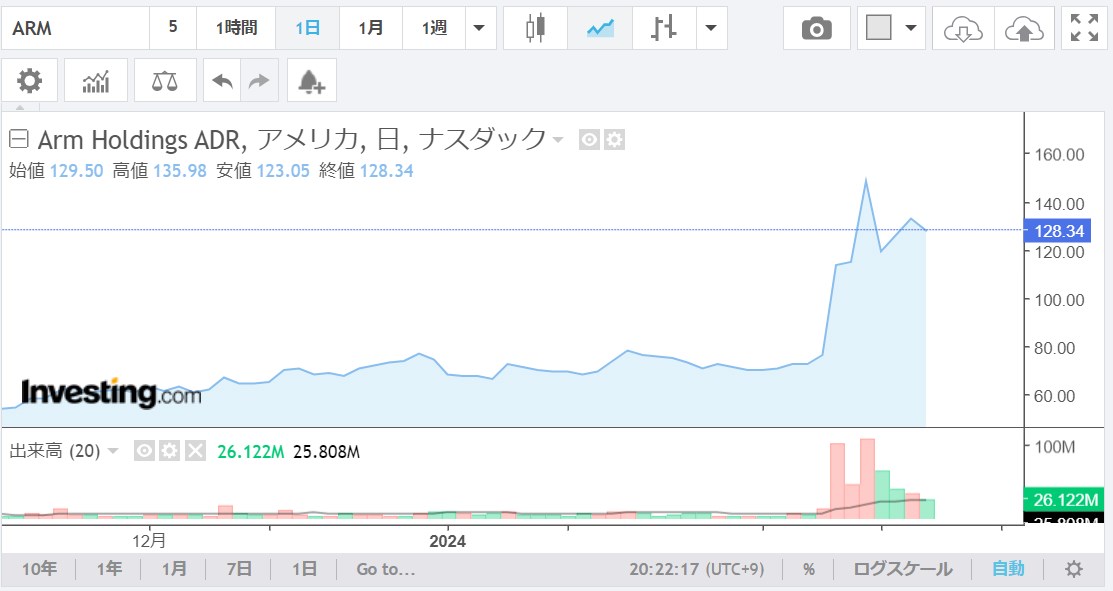
Task: Open settings gear for volume indicator
Action: click(169, 451)
